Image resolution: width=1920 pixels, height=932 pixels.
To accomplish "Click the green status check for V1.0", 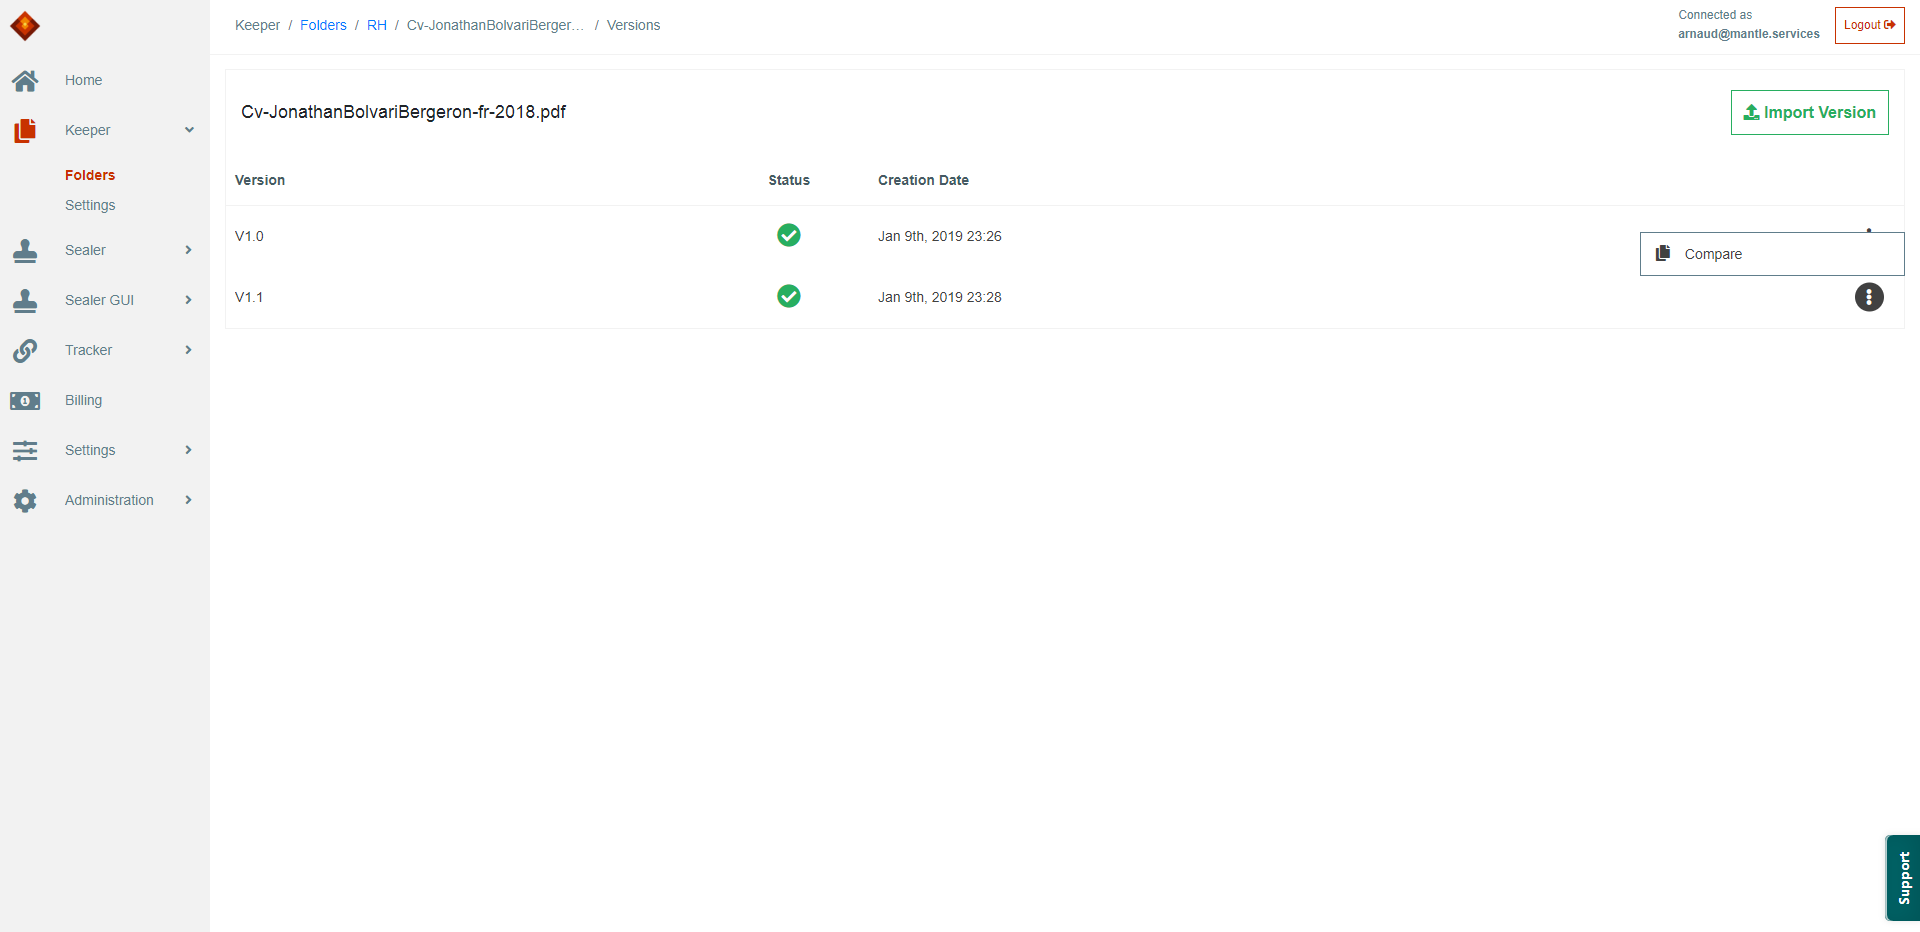I will (x=789, y=235).
